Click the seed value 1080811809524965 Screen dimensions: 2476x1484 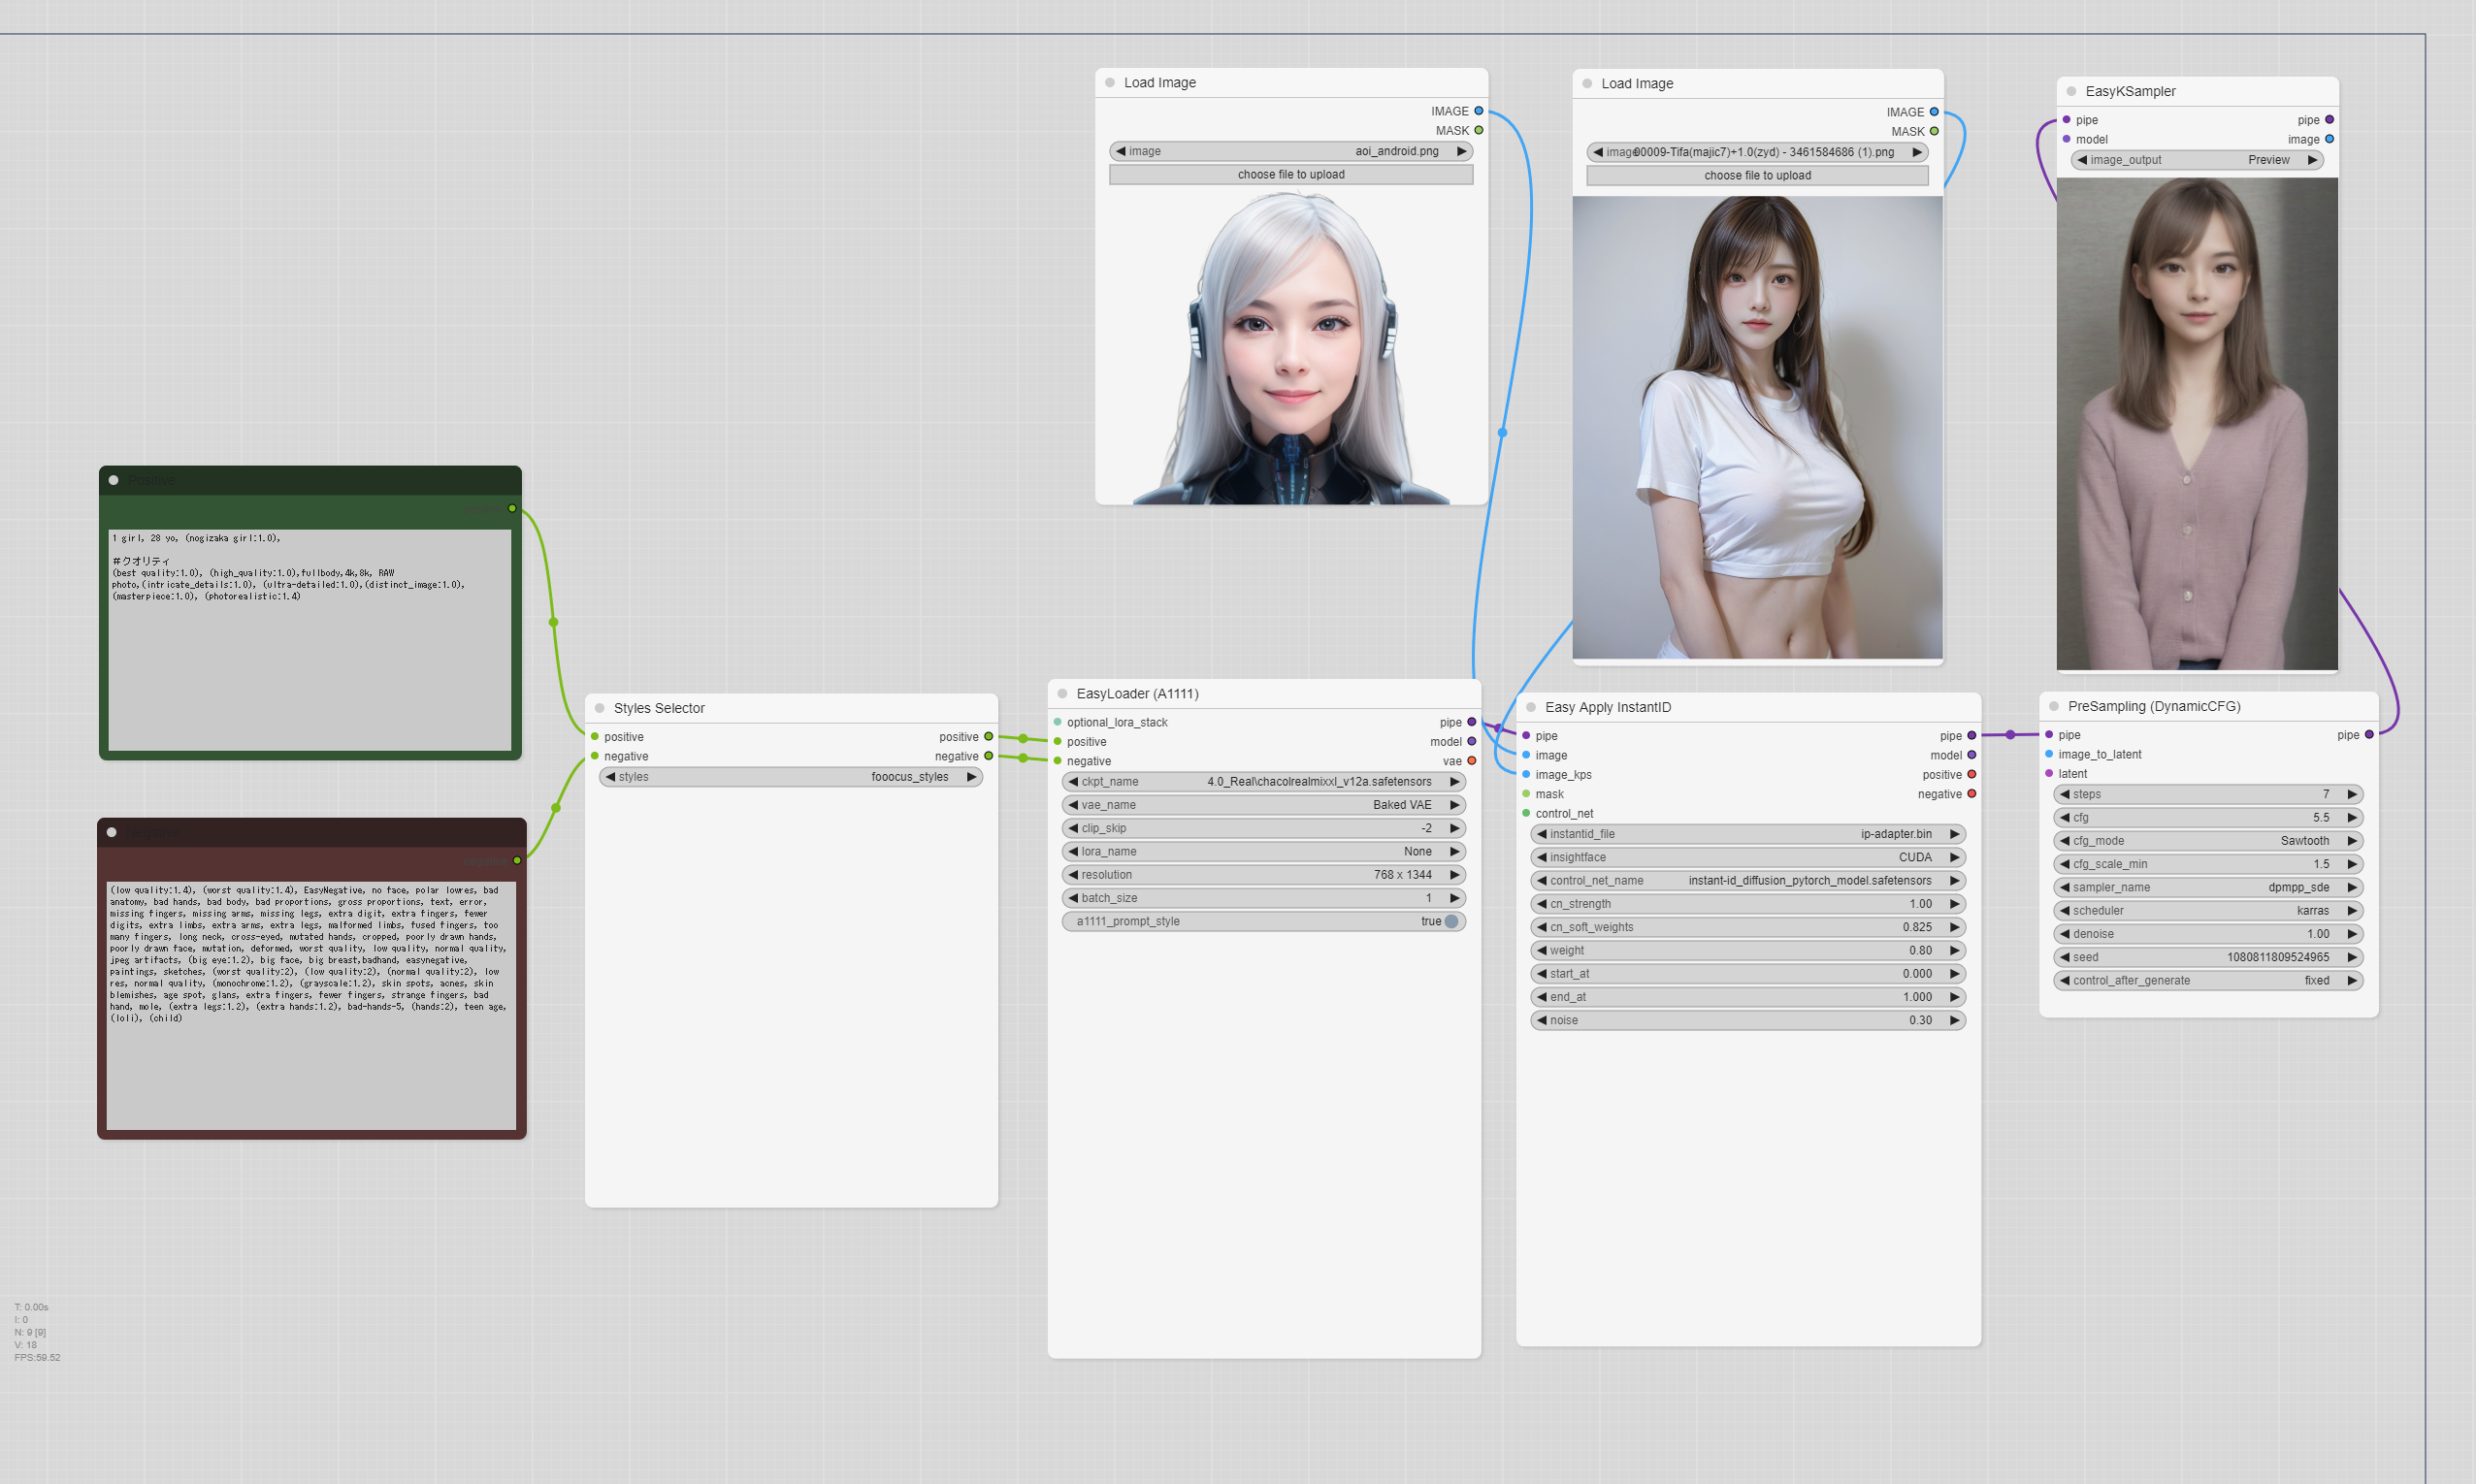click(2277, 957)
